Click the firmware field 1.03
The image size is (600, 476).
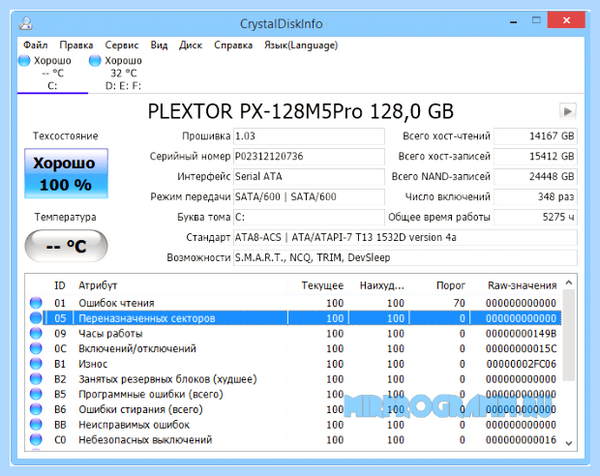308,136
